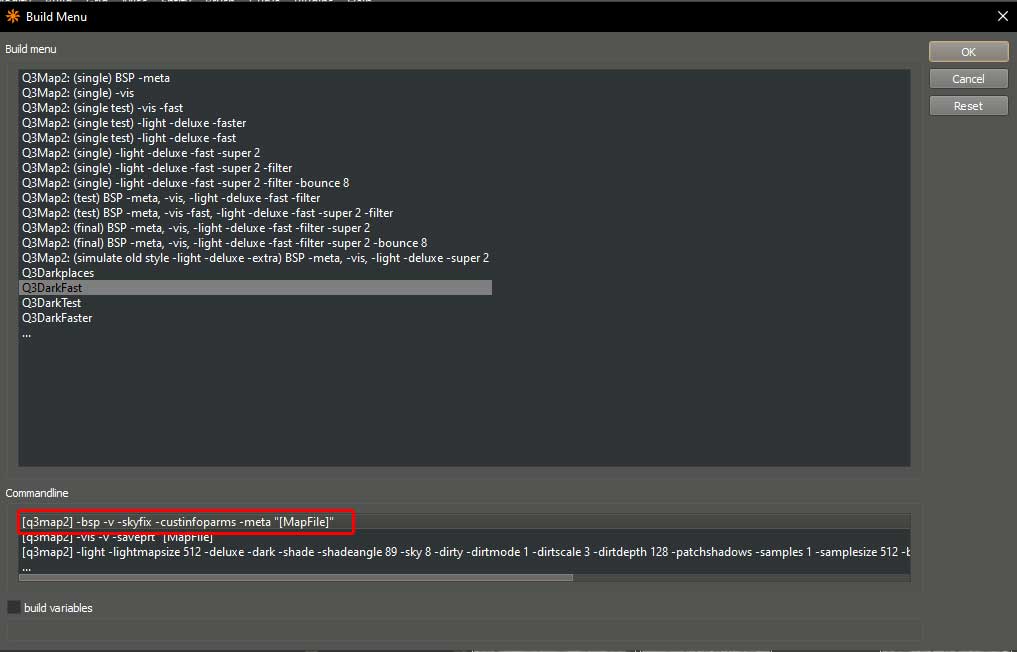Select 'Q3Map2: (single) -vis' entry
Screen dimensions: 1017x652
coord(78,93)
